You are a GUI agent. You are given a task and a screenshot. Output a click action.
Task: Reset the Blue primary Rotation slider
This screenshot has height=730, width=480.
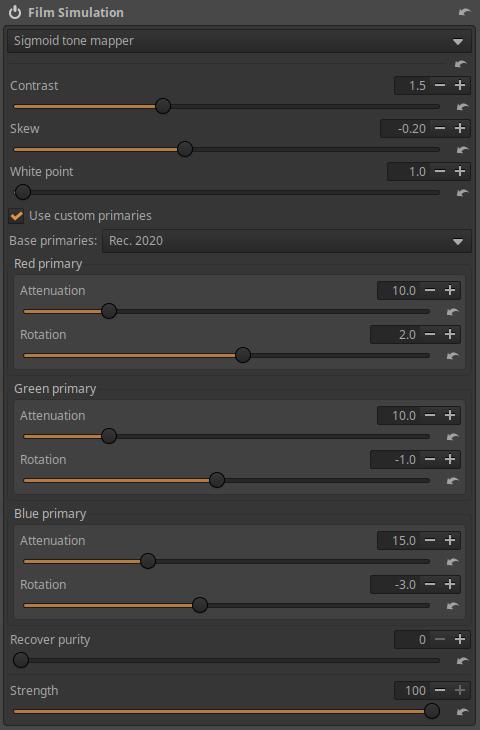pos(452,606)
